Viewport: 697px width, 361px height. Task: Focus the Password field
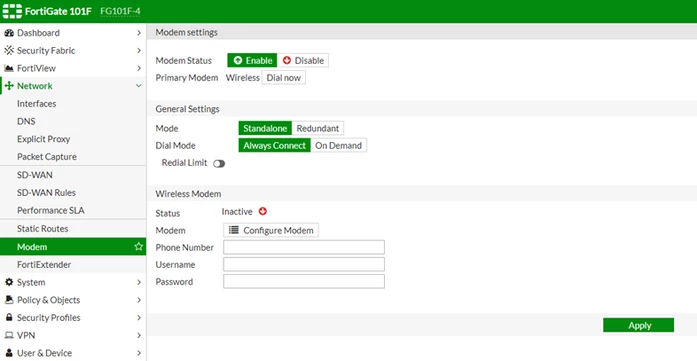304,281
